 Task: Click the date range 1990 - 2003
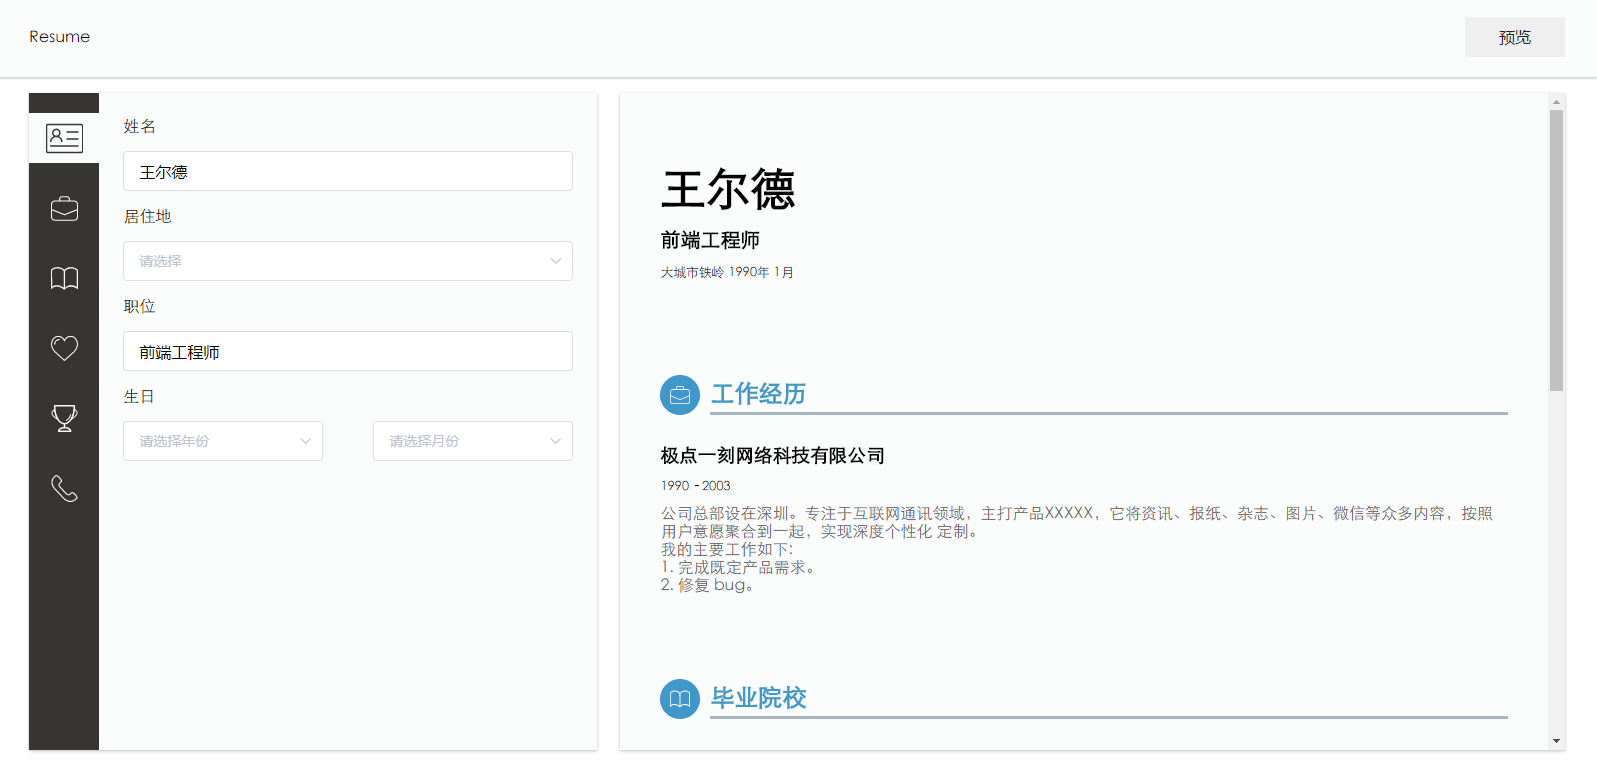click(x=695, y=486)
